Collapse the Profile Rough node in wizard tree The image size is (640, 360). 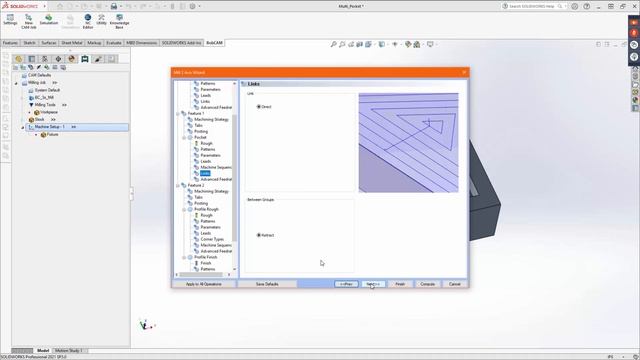184,209
